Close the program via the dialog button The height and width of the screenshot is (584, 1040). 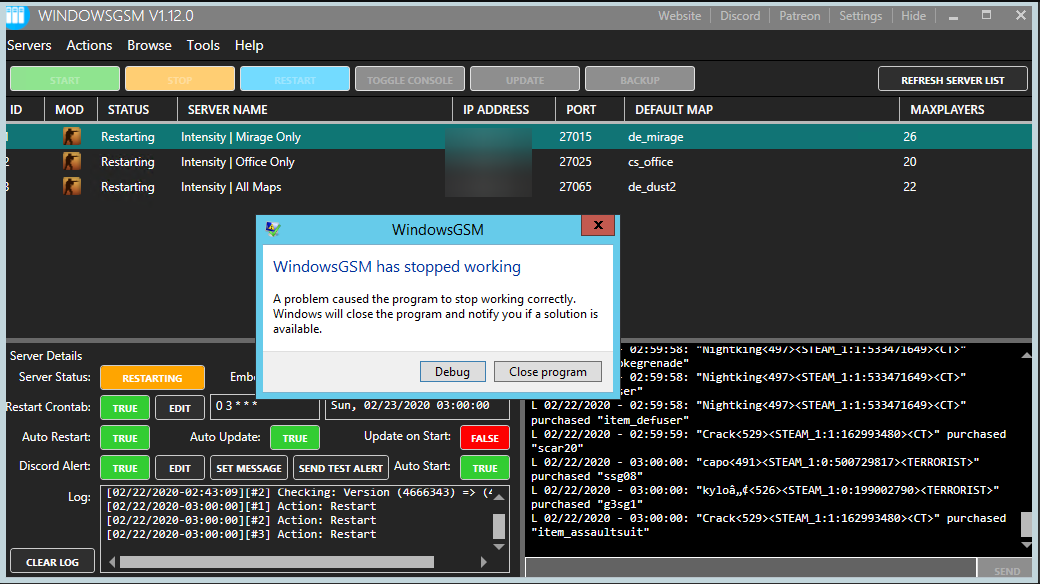click(x=548, y=371)
